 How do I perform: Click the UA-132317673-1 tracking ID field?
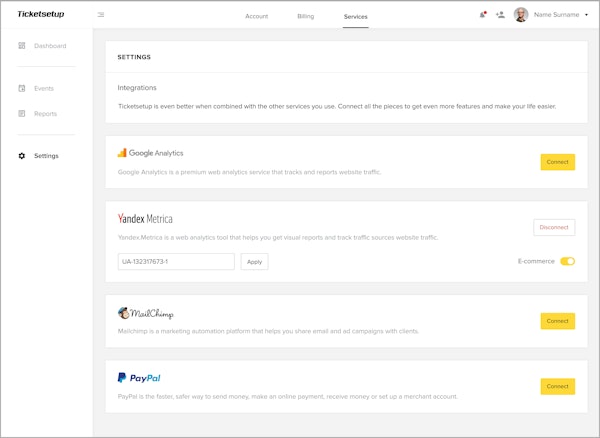[176, 261]
